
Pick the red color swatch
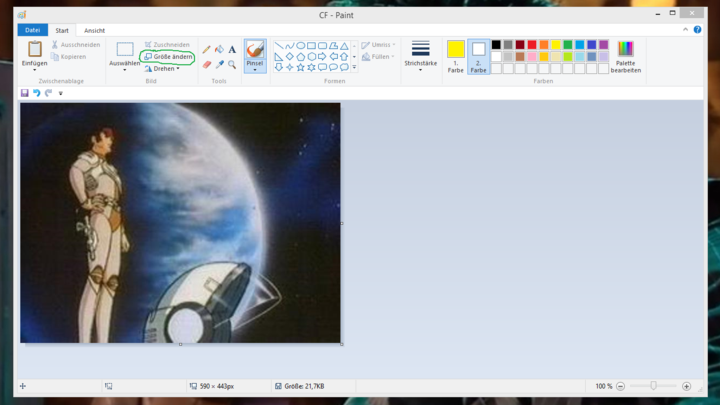click(x=532, y=45)
